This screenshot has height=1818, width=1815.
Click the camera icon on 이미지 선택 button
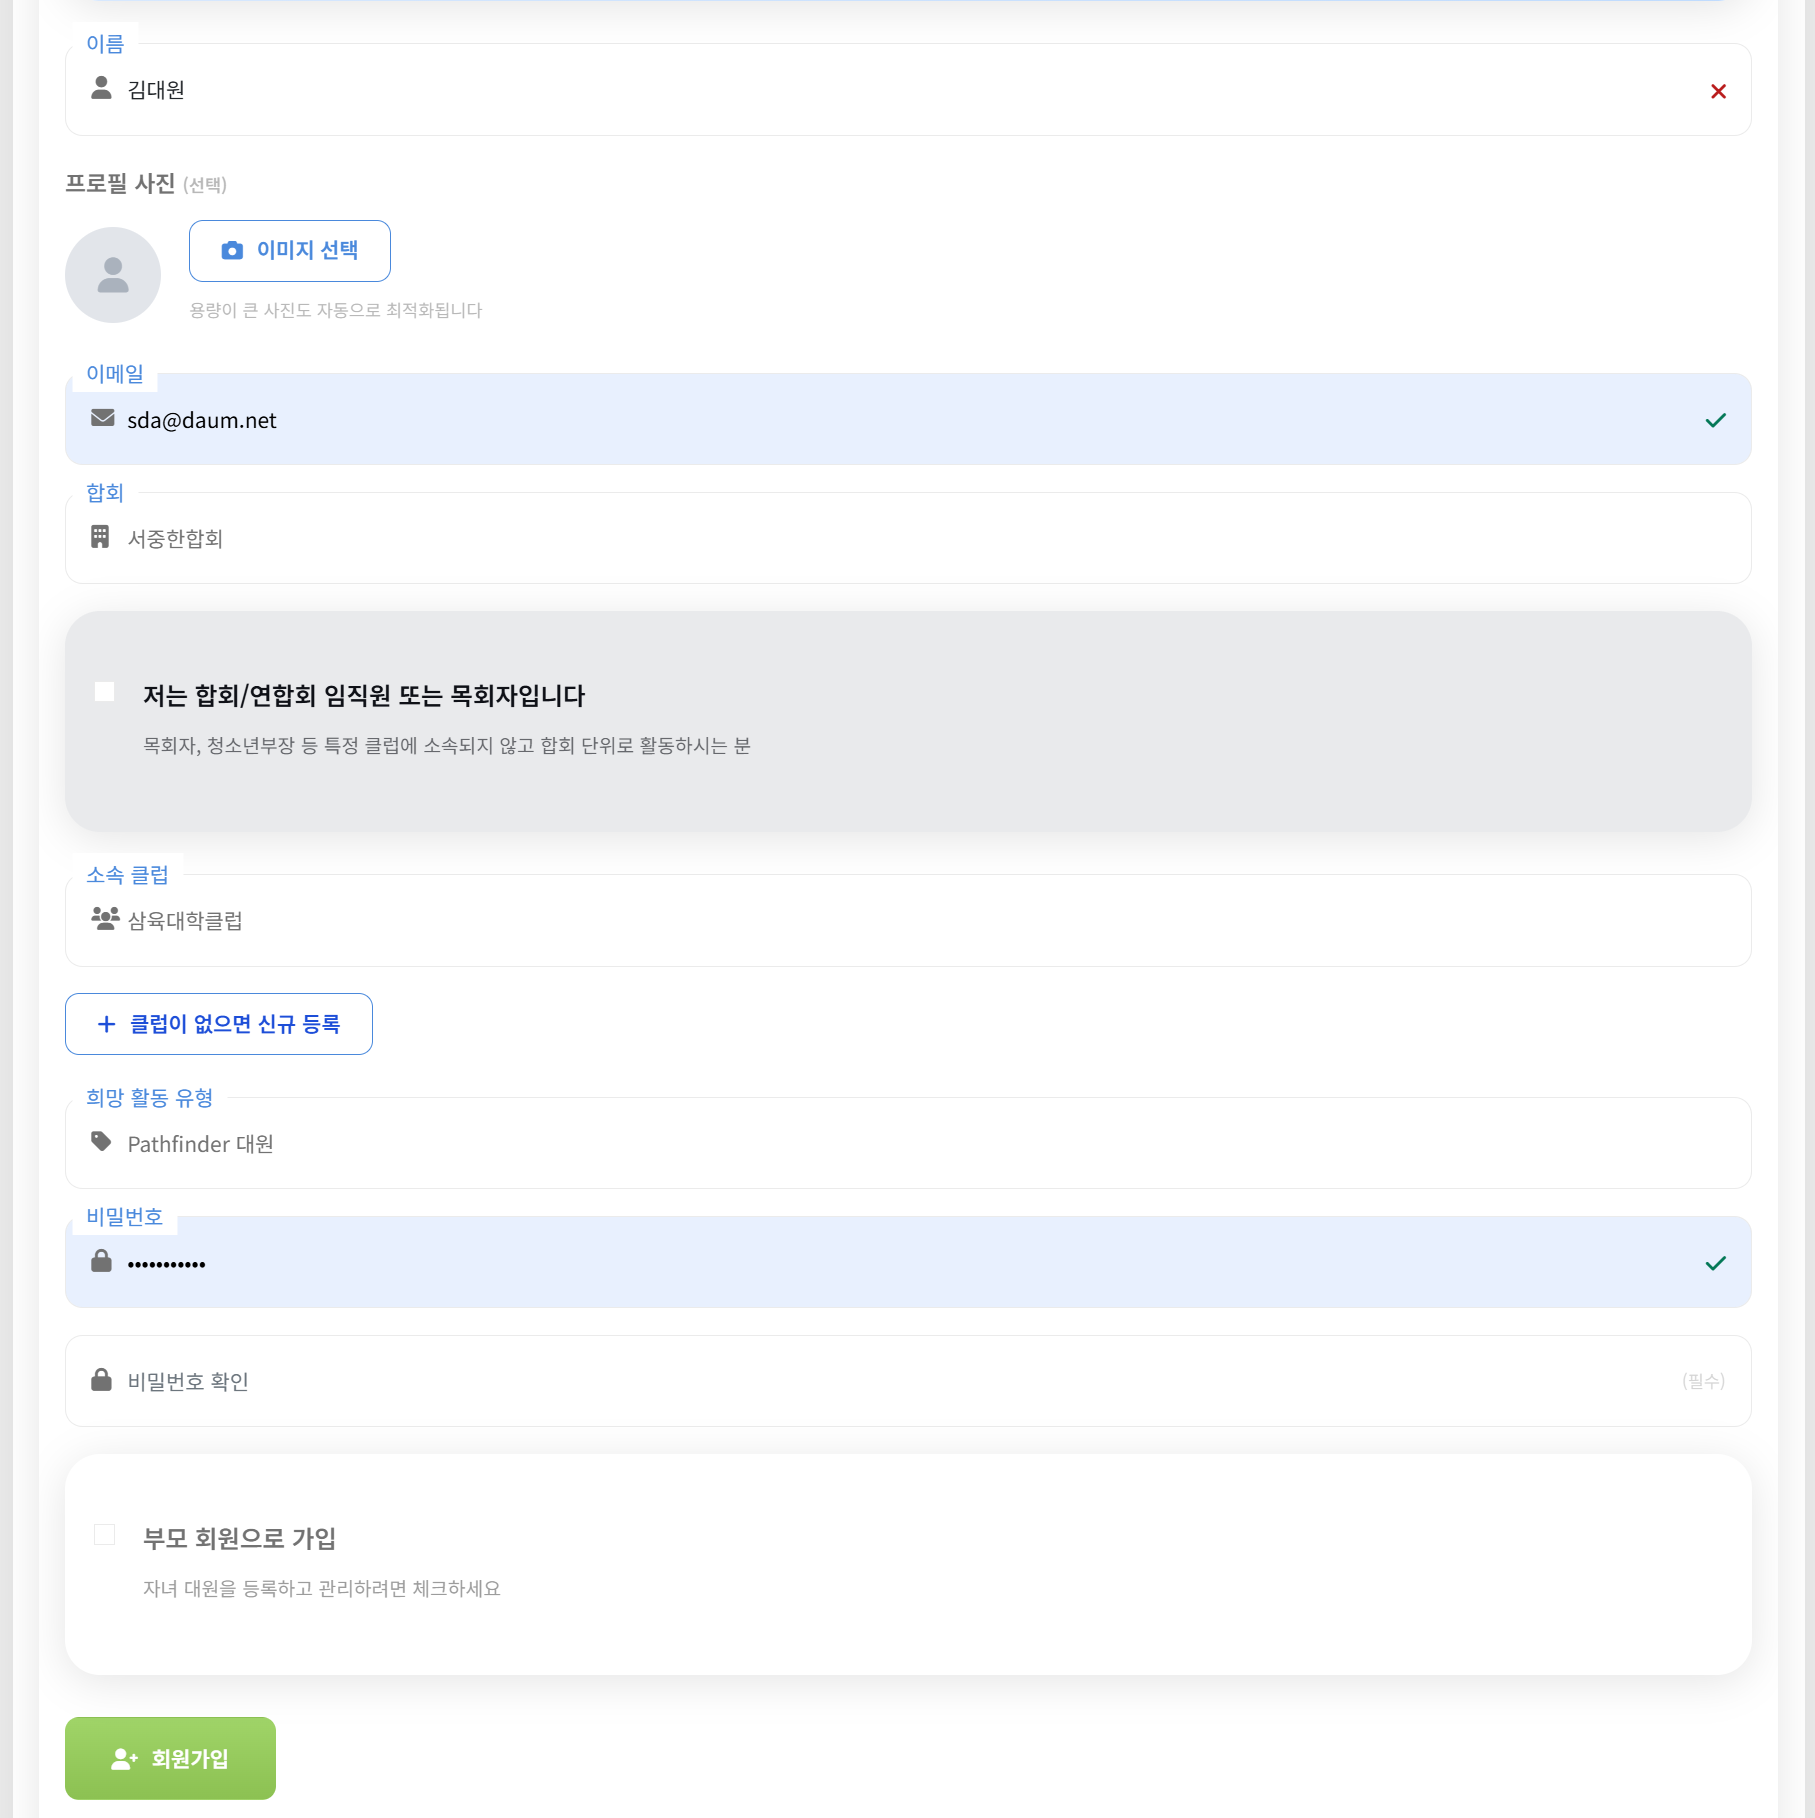click(x=231, y=250)
